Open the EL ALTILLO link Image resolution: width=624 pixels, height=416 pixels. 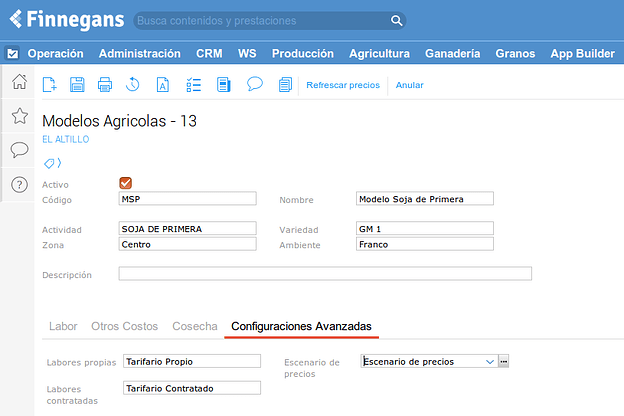pos(66,139)
